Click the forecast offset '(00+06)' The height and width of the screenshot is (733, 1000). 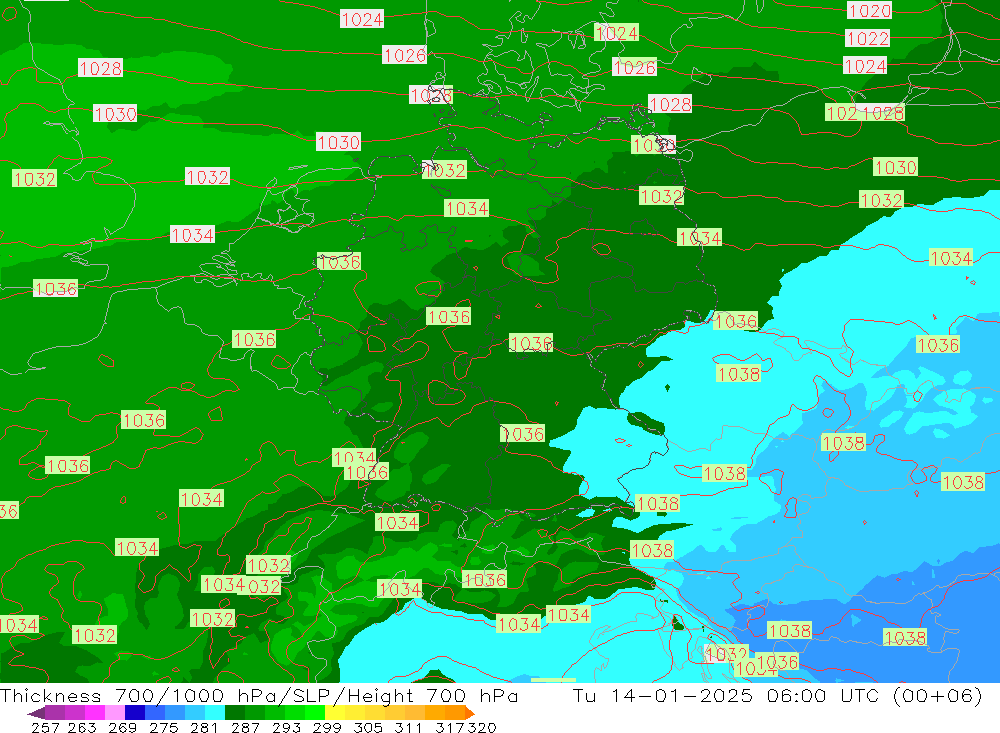tap(937, 695)
